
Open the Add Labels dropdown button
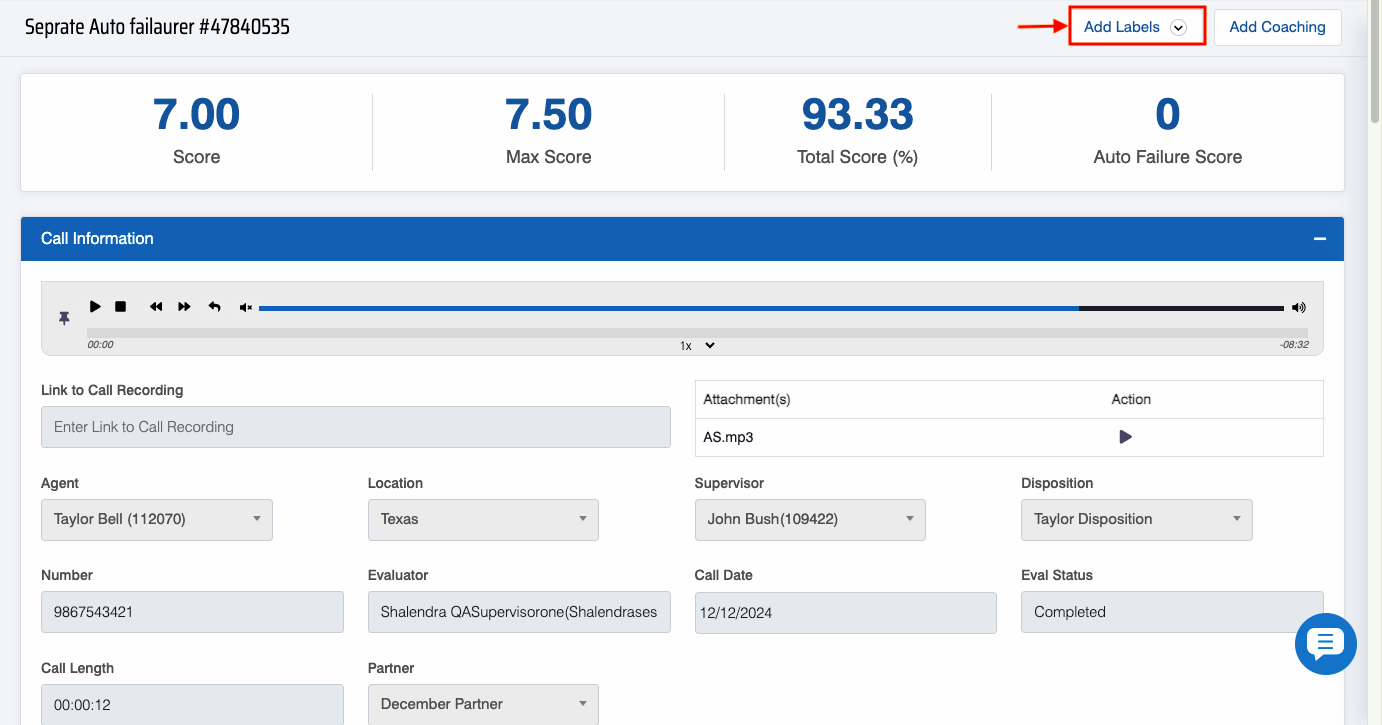[1136, 27]
